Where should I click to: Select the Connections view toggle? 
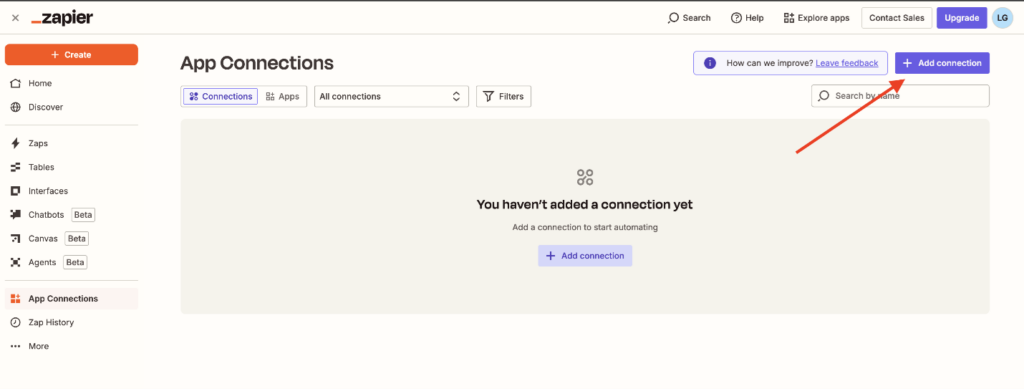point(221,97)
